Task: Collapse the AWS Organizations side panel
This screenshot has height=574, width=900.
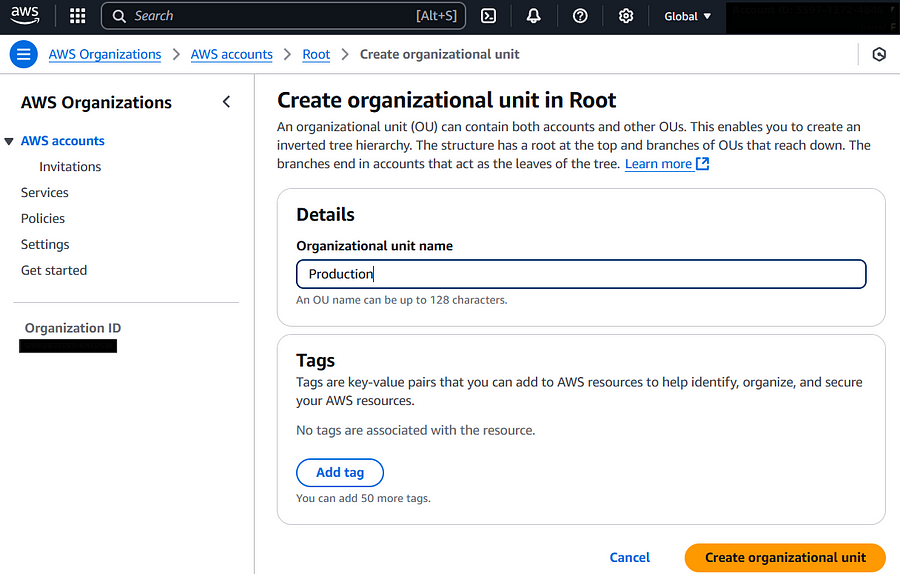Action: 227,102
